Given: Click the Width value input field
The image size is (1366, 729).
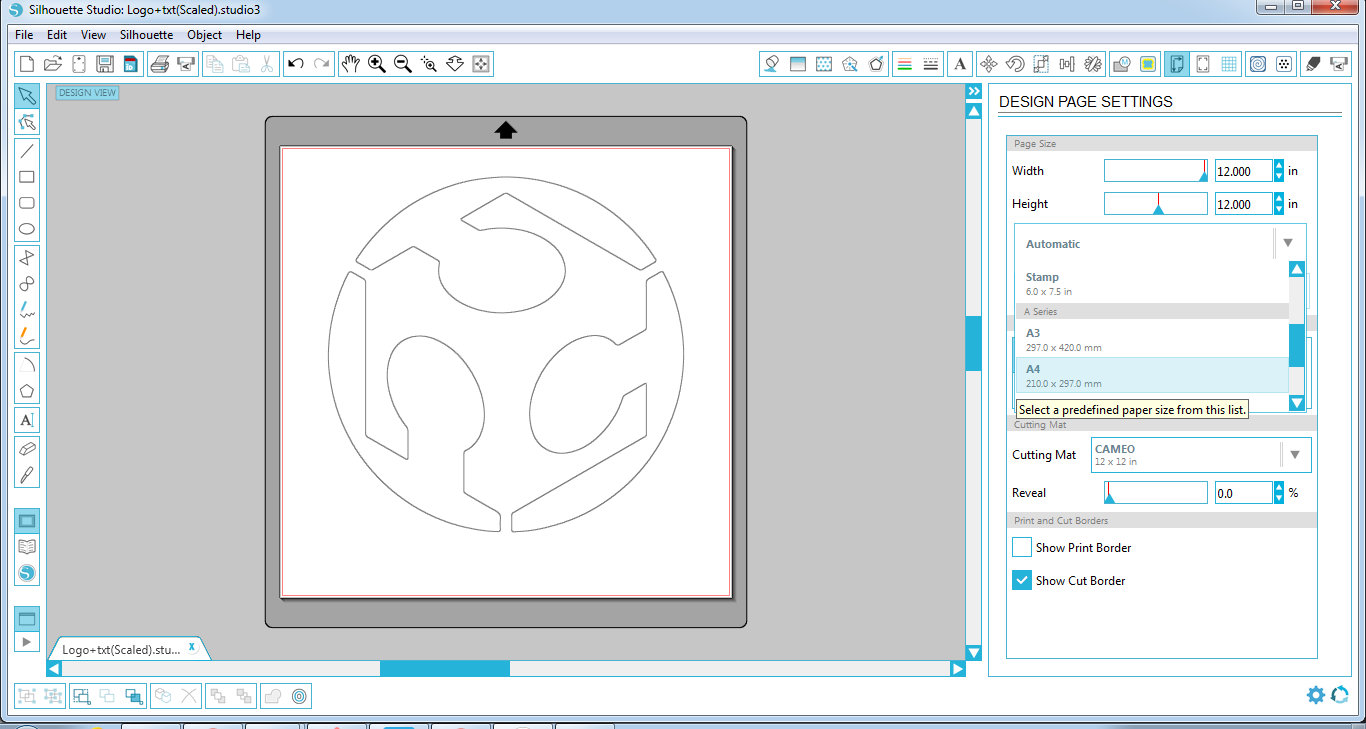Looking at the screenshot, I should (x=1243, y=171).
